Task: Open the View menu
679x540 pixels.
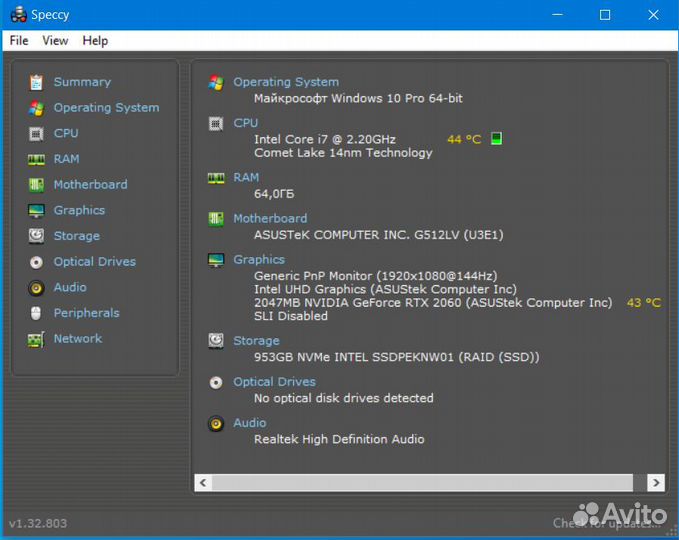Action: [55, 40]
